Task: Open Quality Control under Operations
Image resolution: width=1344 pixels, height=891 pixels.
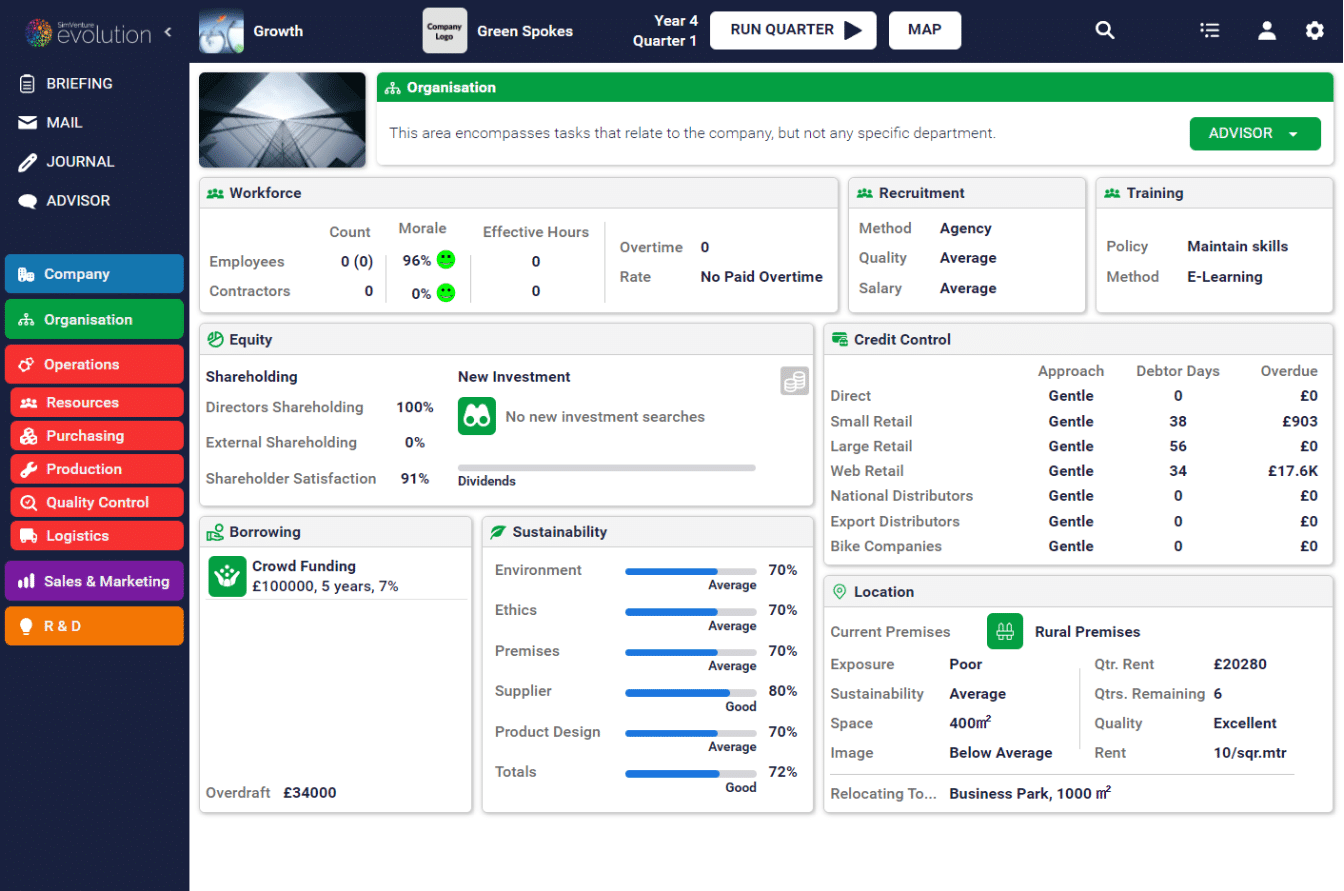Action: 97,503
